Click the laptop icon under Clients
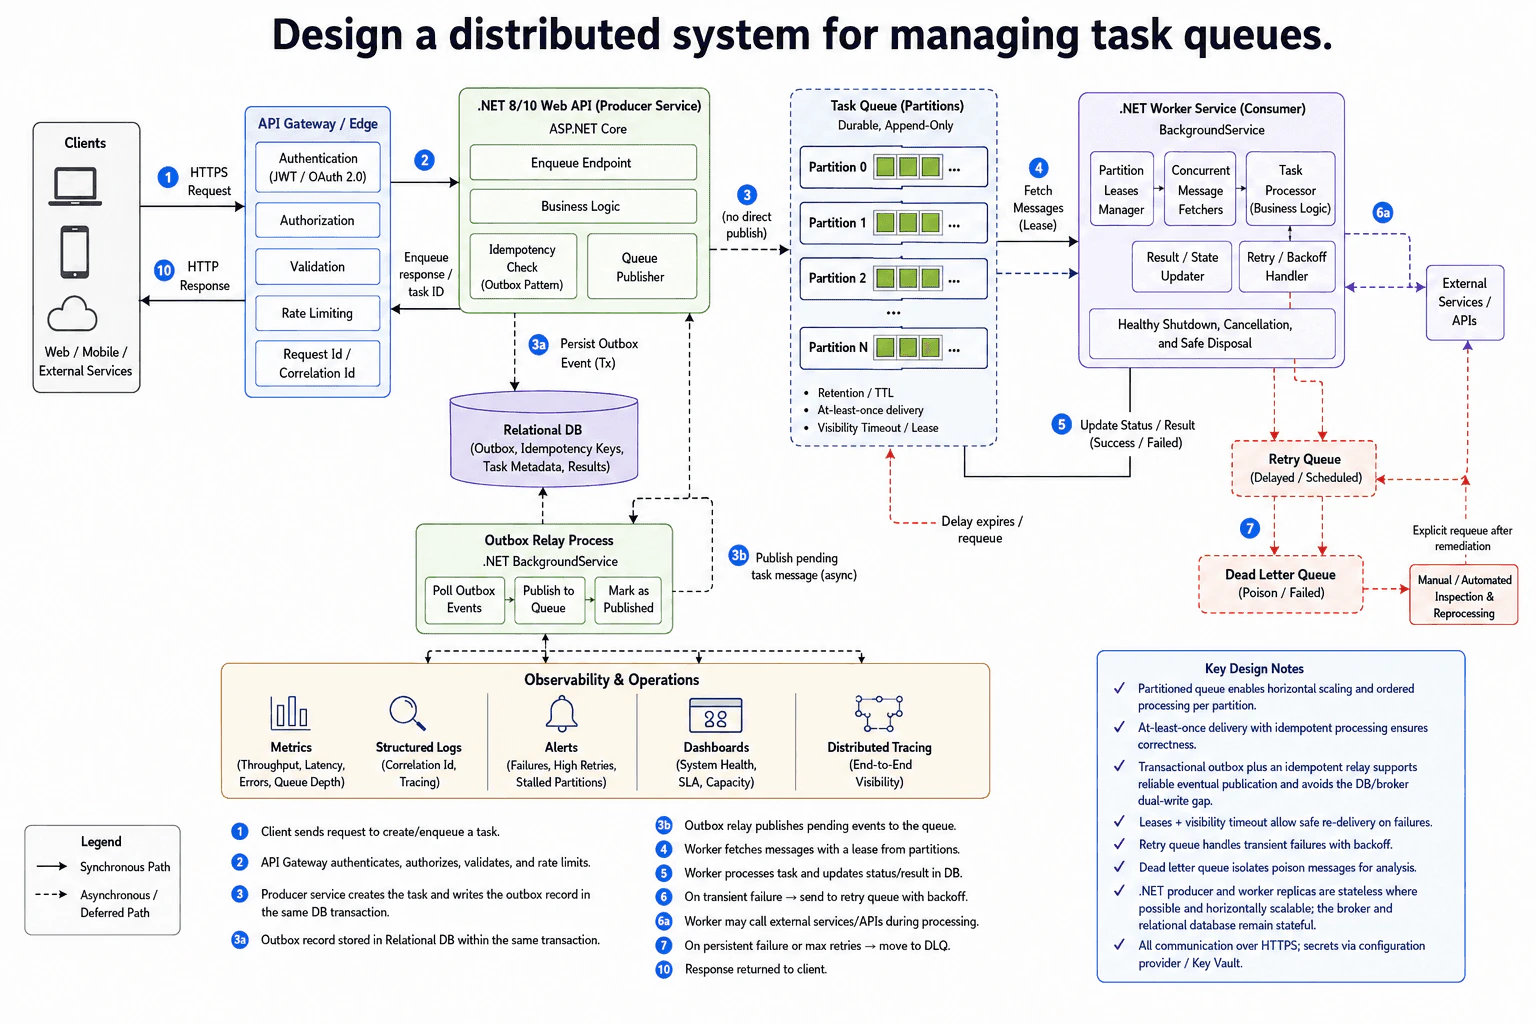The image size is (1536, 1024). (75, 187)
